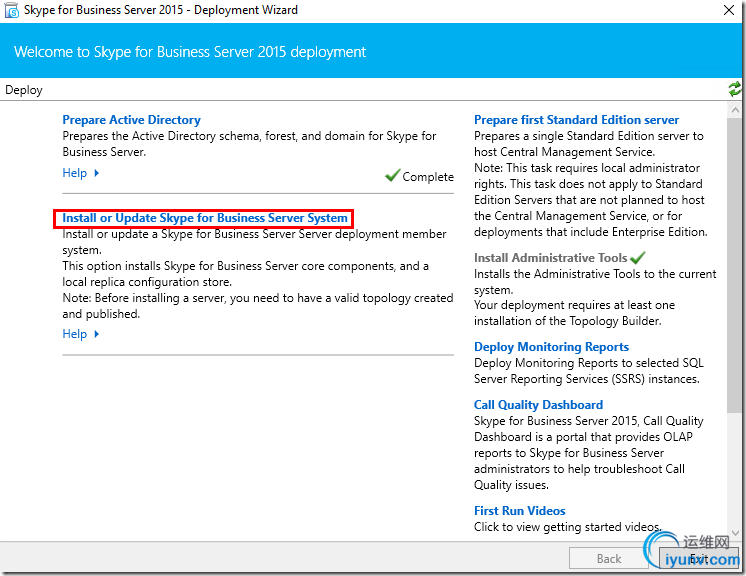The image size is (746, 576).
Task: Click 'Installs the Administrative Tools to the current' text
Action: [x=595, y=274]
